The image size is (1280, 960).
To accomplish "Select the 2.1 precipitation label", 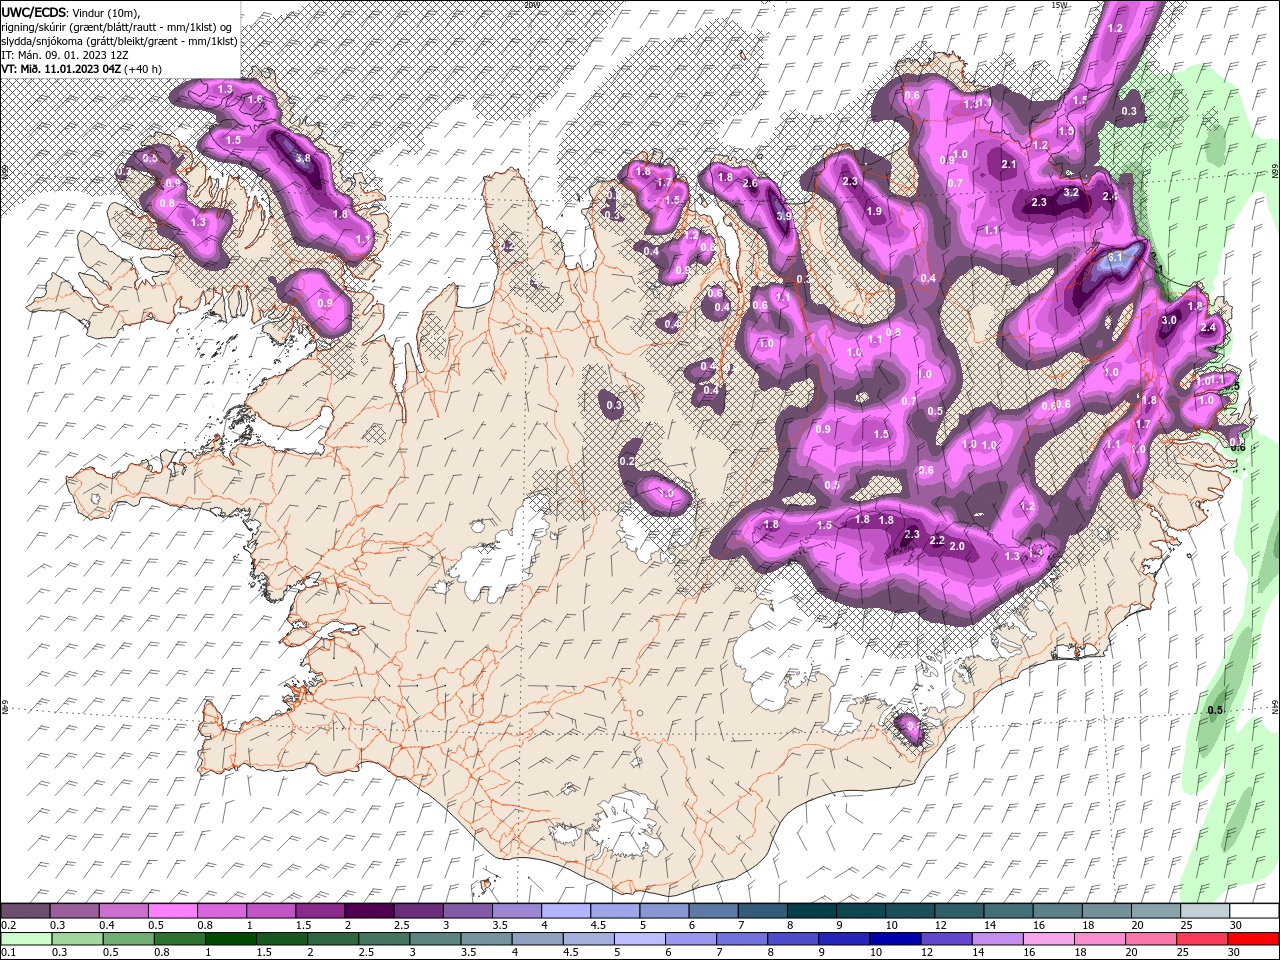I will (1009, 165).
